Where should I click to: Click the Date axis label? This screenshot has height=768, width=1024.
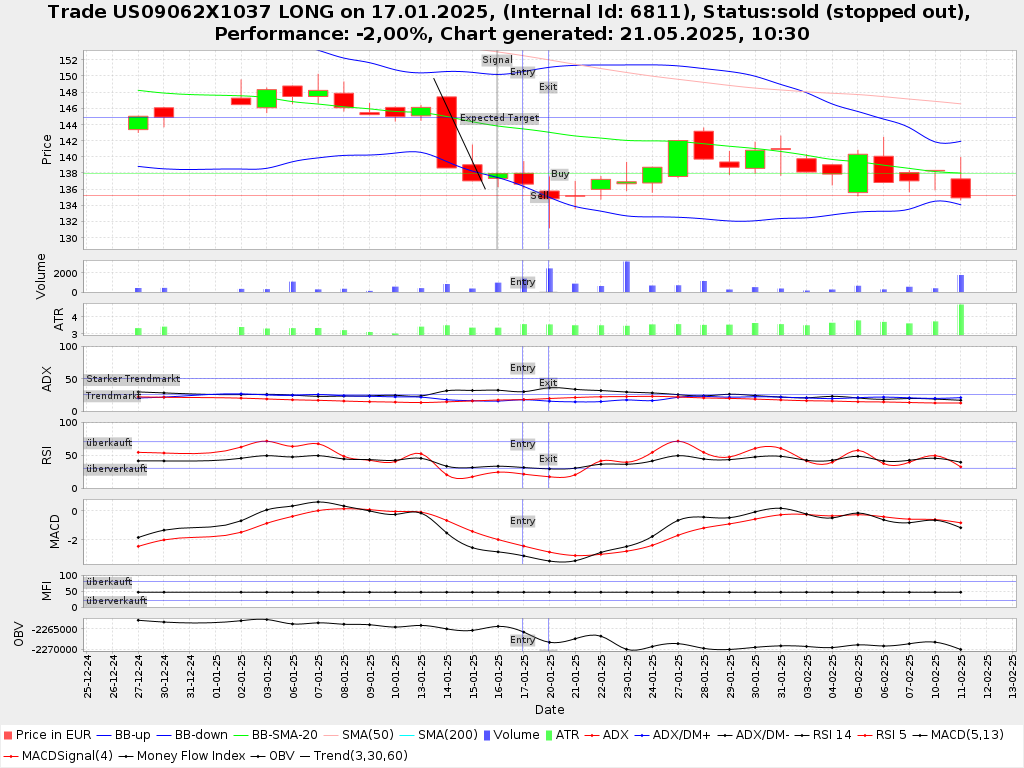pyautogui.click(x=549, y=709)
